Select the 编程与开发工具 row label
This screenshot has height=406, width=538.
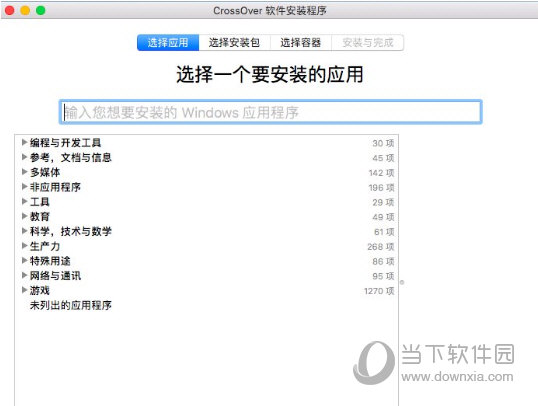65,142
